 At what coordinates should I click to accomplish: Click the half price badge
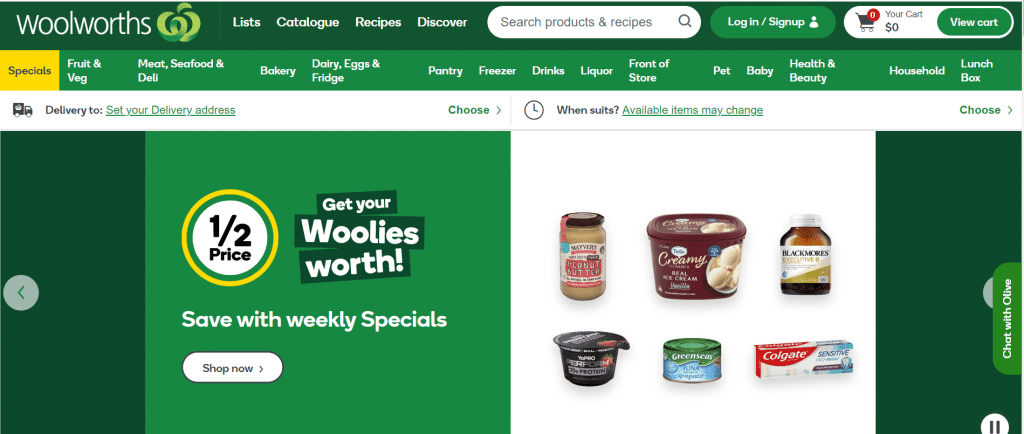coord(230,238)
